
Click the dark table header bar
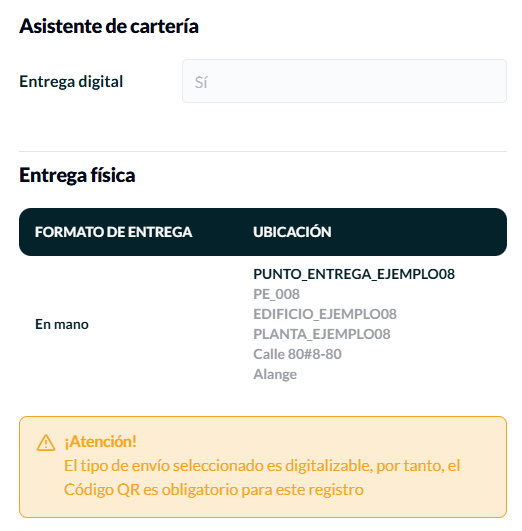(263, 232)
